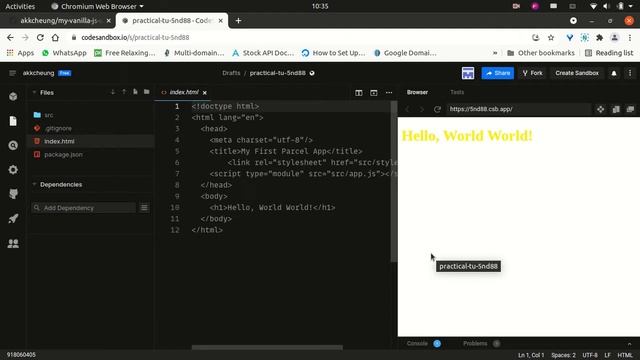Bookmark this page with star icon
This screenshot has height=360, width=640.
pyautogui.click(x=551, y=38)
